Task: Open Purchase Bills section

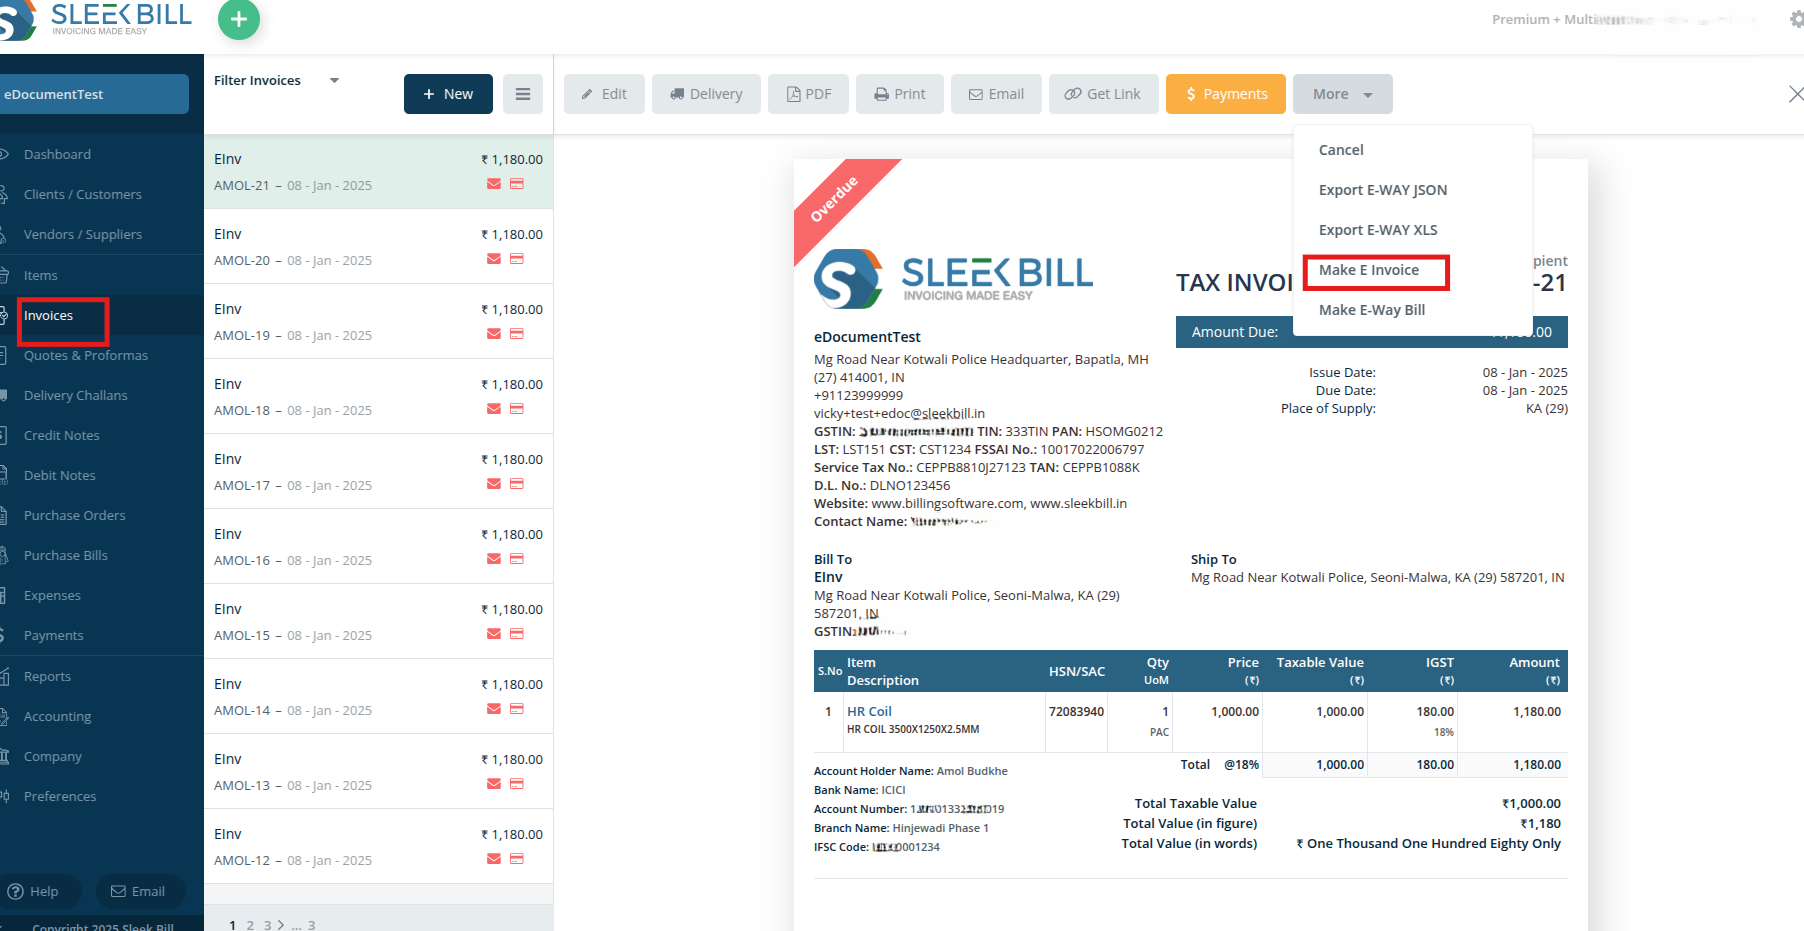Action: pos(66,555)
